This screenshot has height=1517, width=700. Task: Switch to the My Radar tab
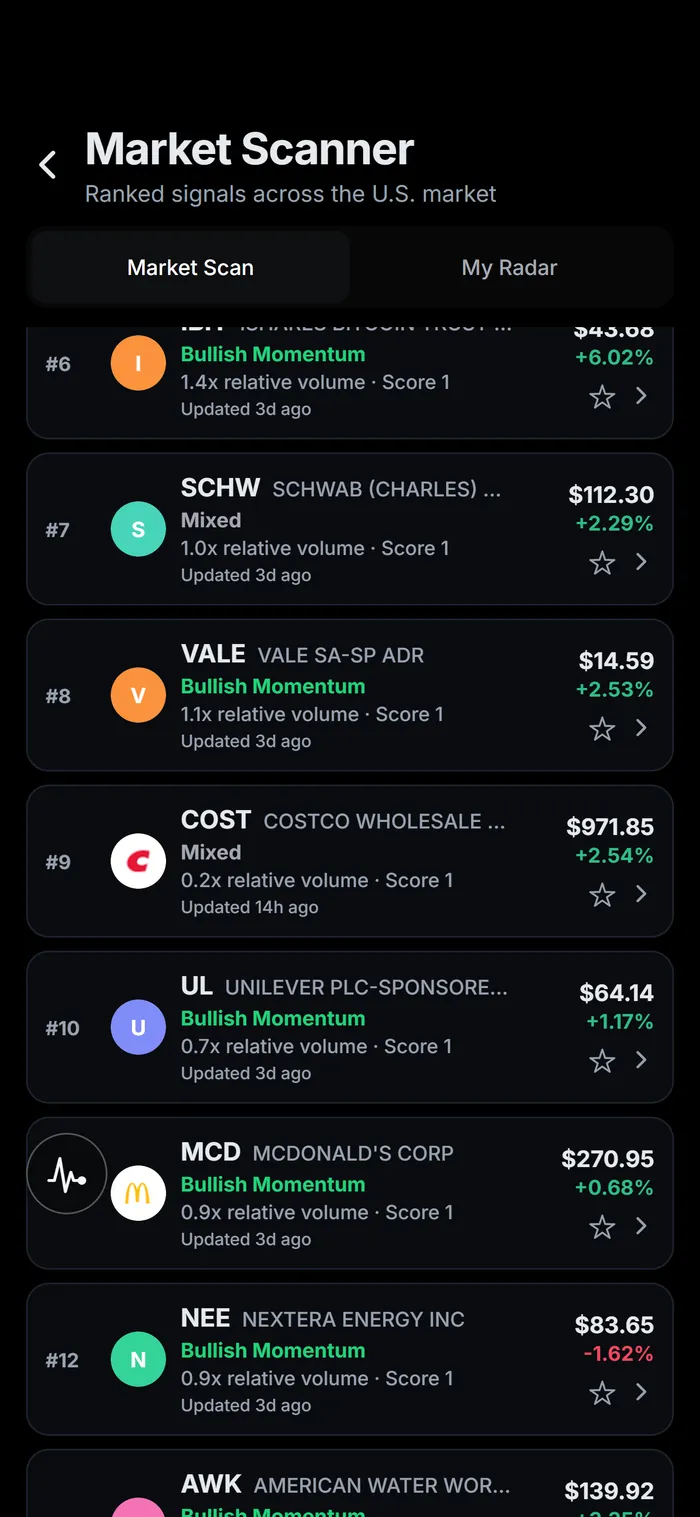[509, 267]
